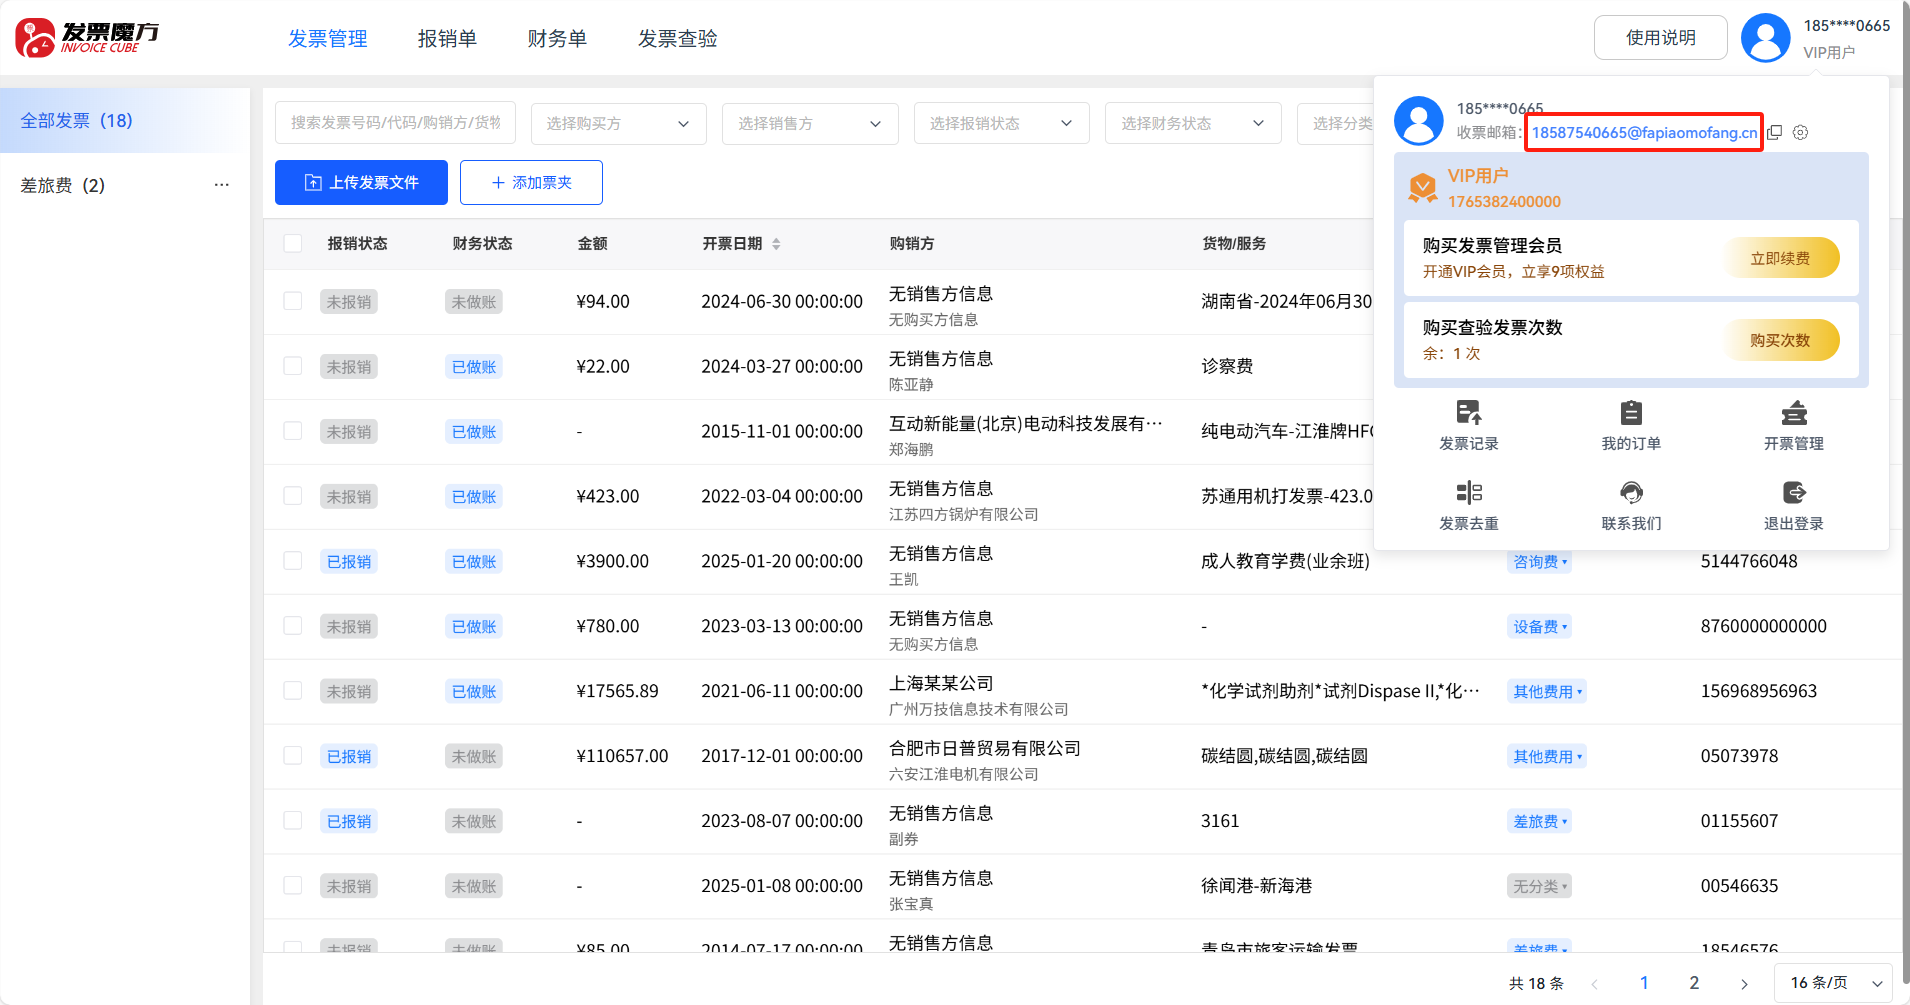Viewport: 1910px width, 1005px height.
Task: Sort by 开票日期 column sorter
Action: click(x=776, y=244)
